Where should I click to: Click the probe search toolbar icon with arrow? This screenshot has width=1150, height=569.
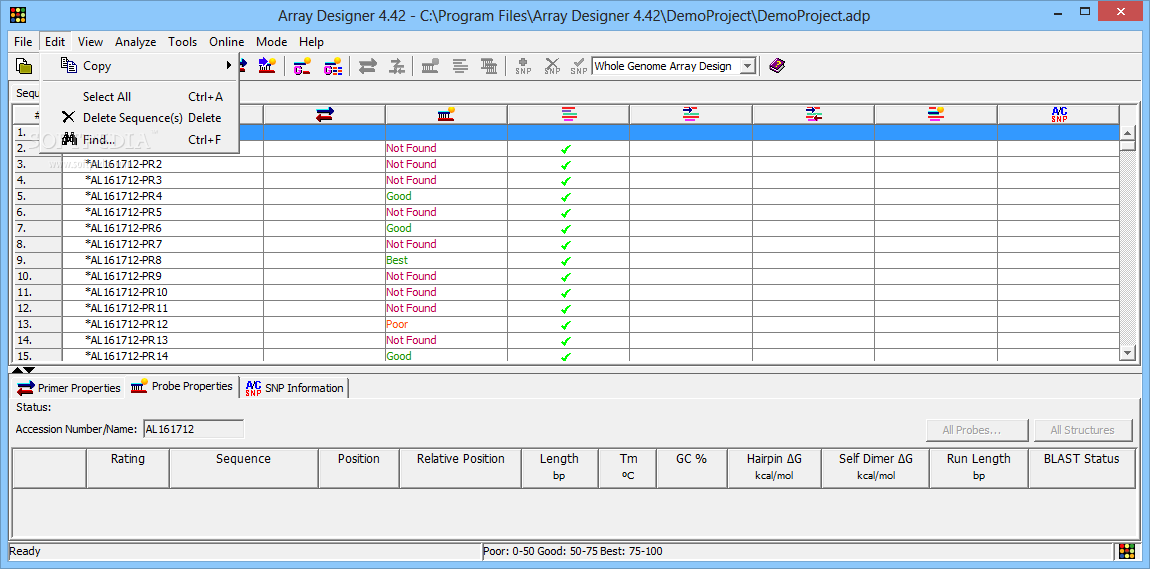(x=266, y=66)
